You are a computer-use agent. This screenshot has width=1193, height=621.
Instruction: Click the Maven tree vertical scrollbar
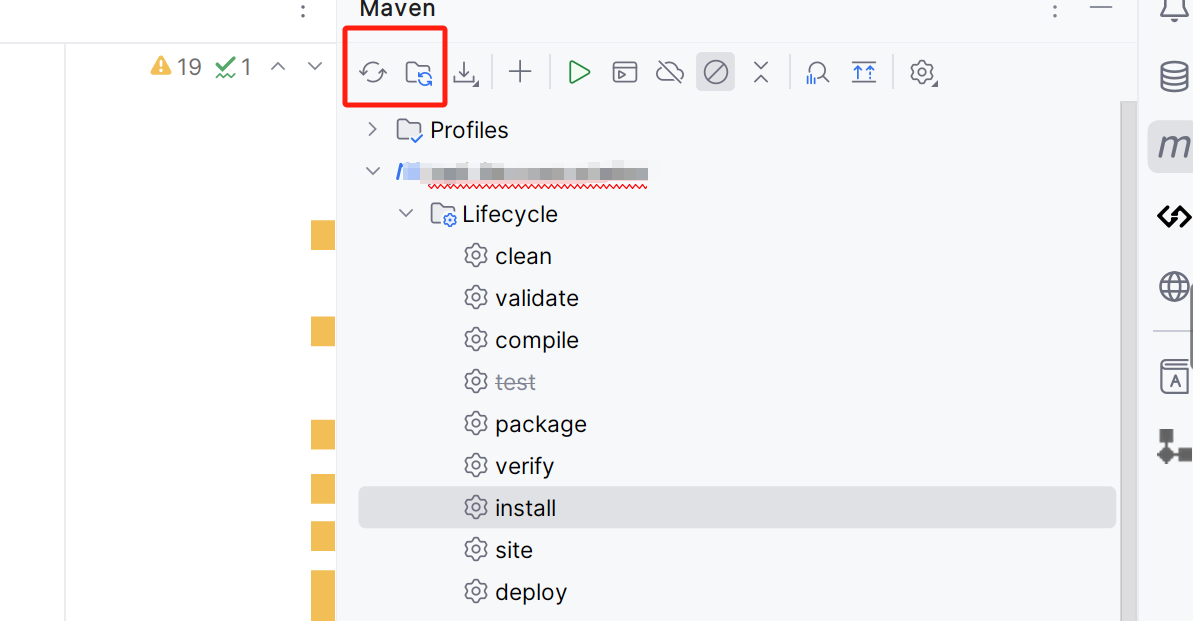(x=1128, y=361)
